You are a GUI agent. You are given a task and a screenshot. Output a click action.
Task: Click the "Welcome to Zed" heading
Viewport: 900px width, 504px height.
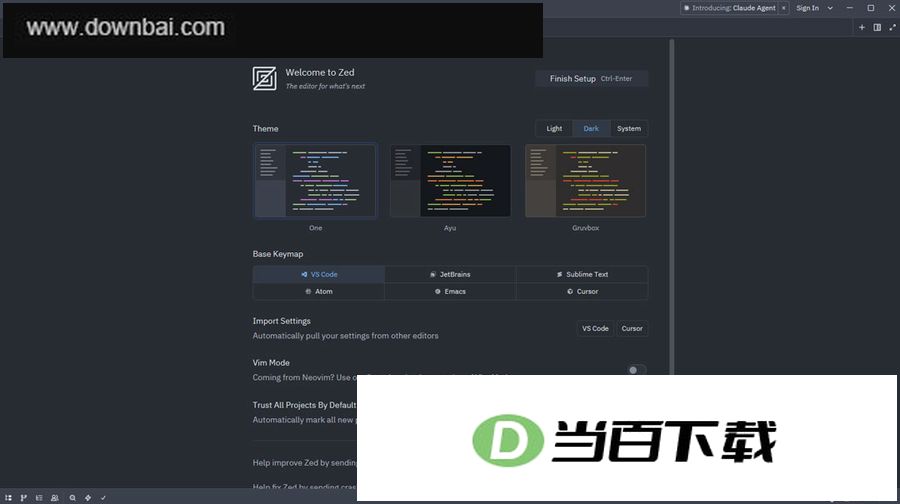[320, 72]
